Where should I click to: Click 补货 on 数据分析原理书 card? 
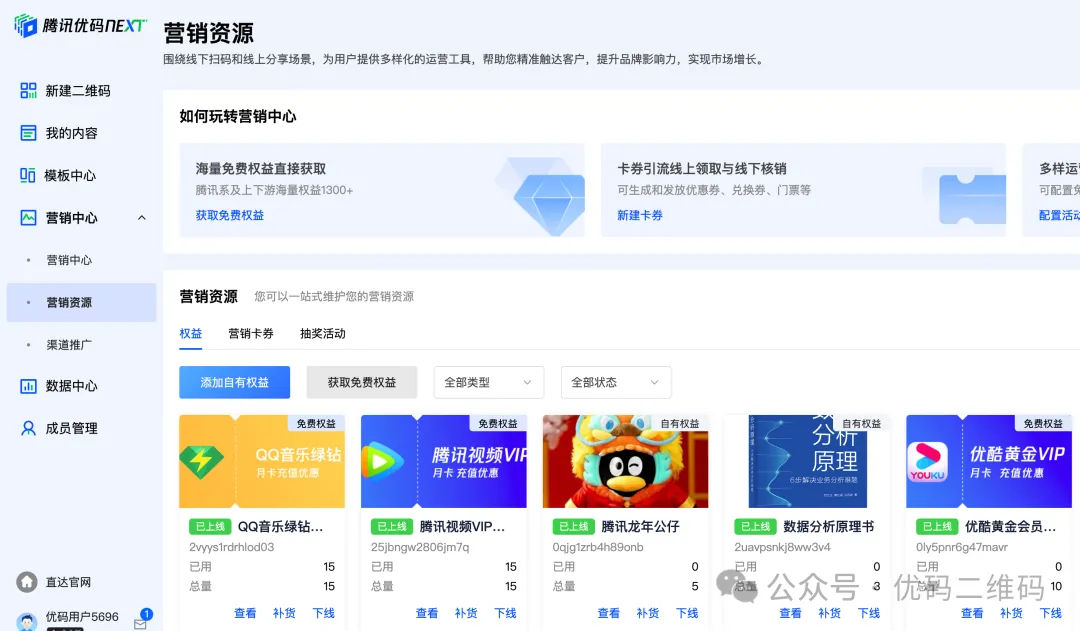tap(829, 613)
